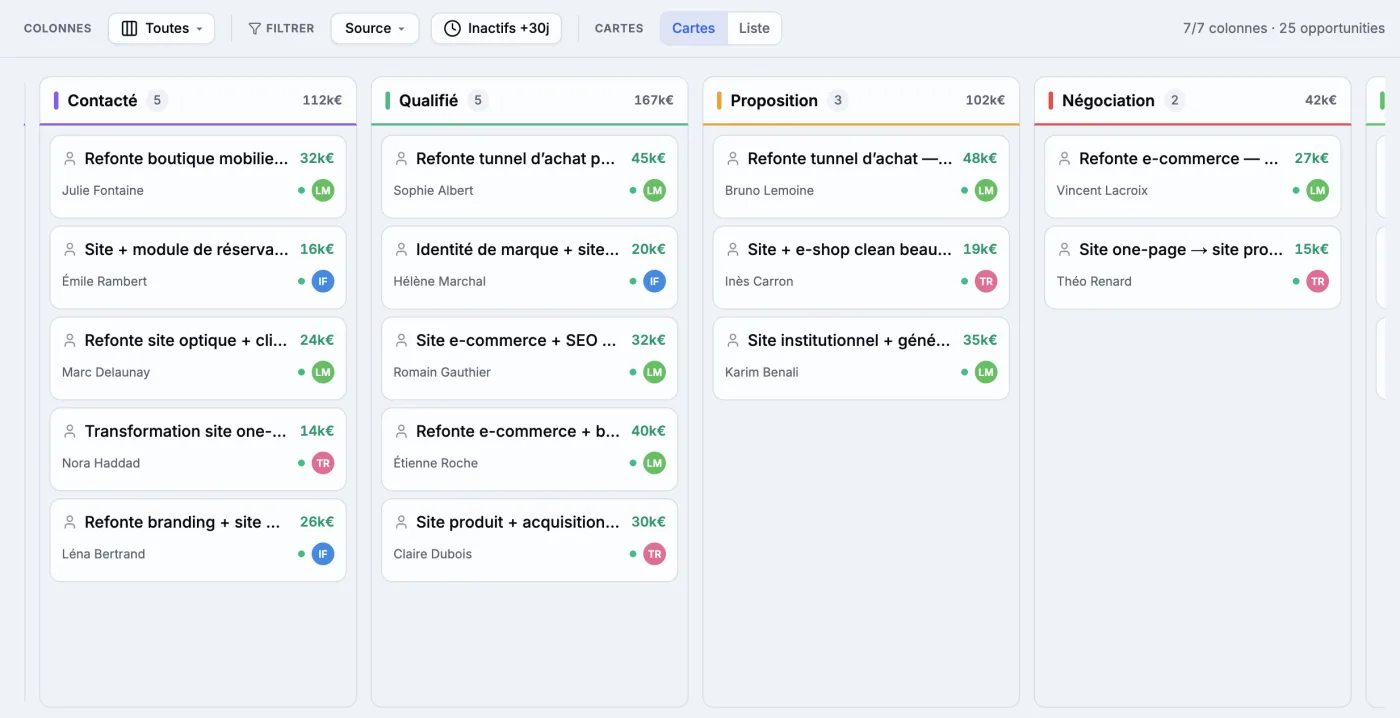Click LM avatar on Étienne Roche card
The image size is (1400, 718).
(x=654, y=463)
